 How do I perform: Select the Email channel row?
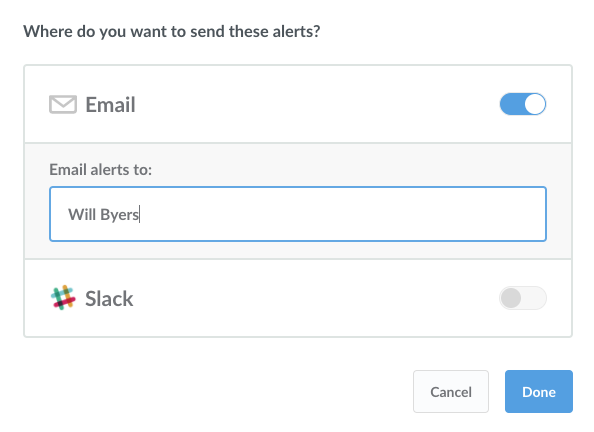[298, 104]
